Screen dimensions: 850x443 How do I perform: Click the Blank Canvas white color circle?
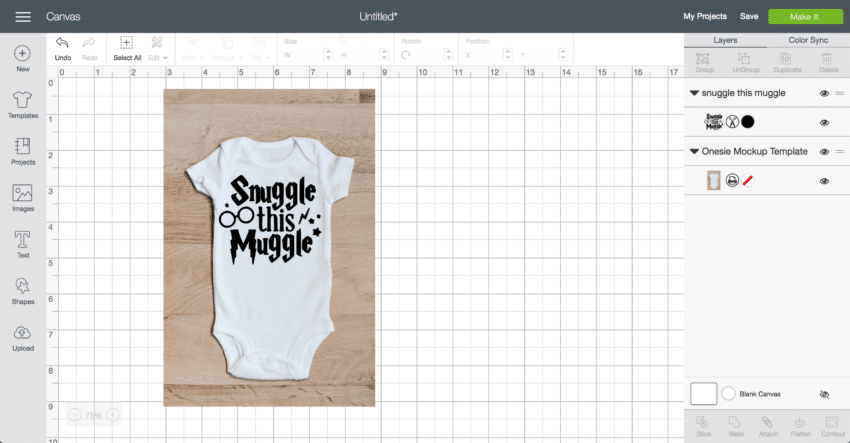(729, 394)
